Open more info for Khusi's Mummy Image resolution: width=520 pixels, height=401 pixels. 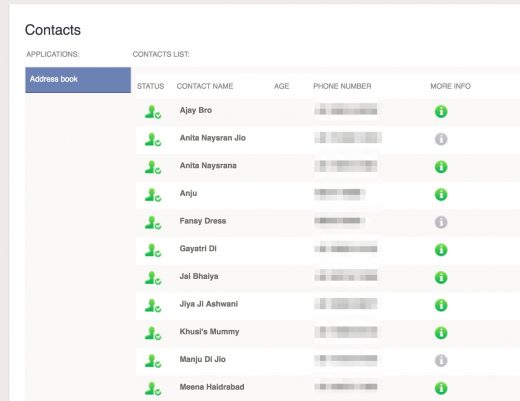tap(441, 333)
